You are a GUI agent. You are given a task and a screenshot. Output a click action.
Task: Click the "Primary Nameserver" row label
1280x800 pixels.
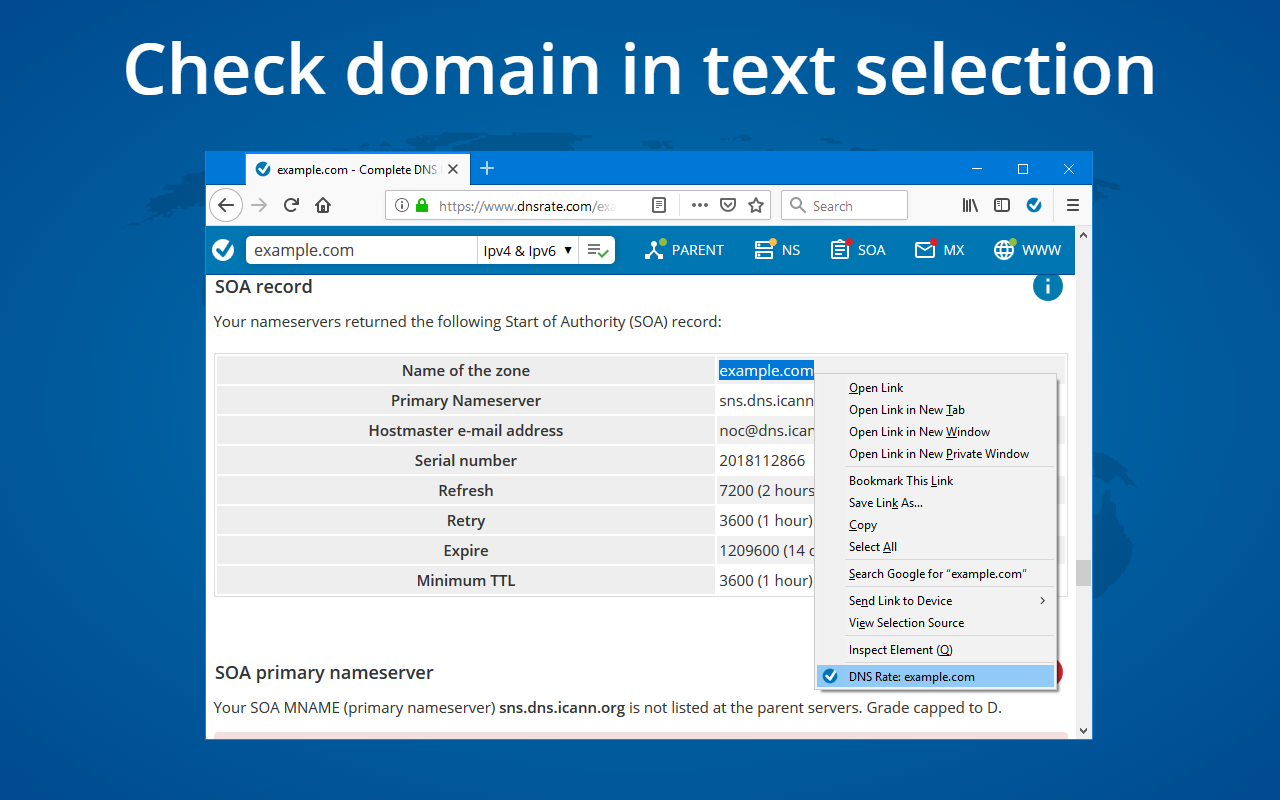point(466,401)
